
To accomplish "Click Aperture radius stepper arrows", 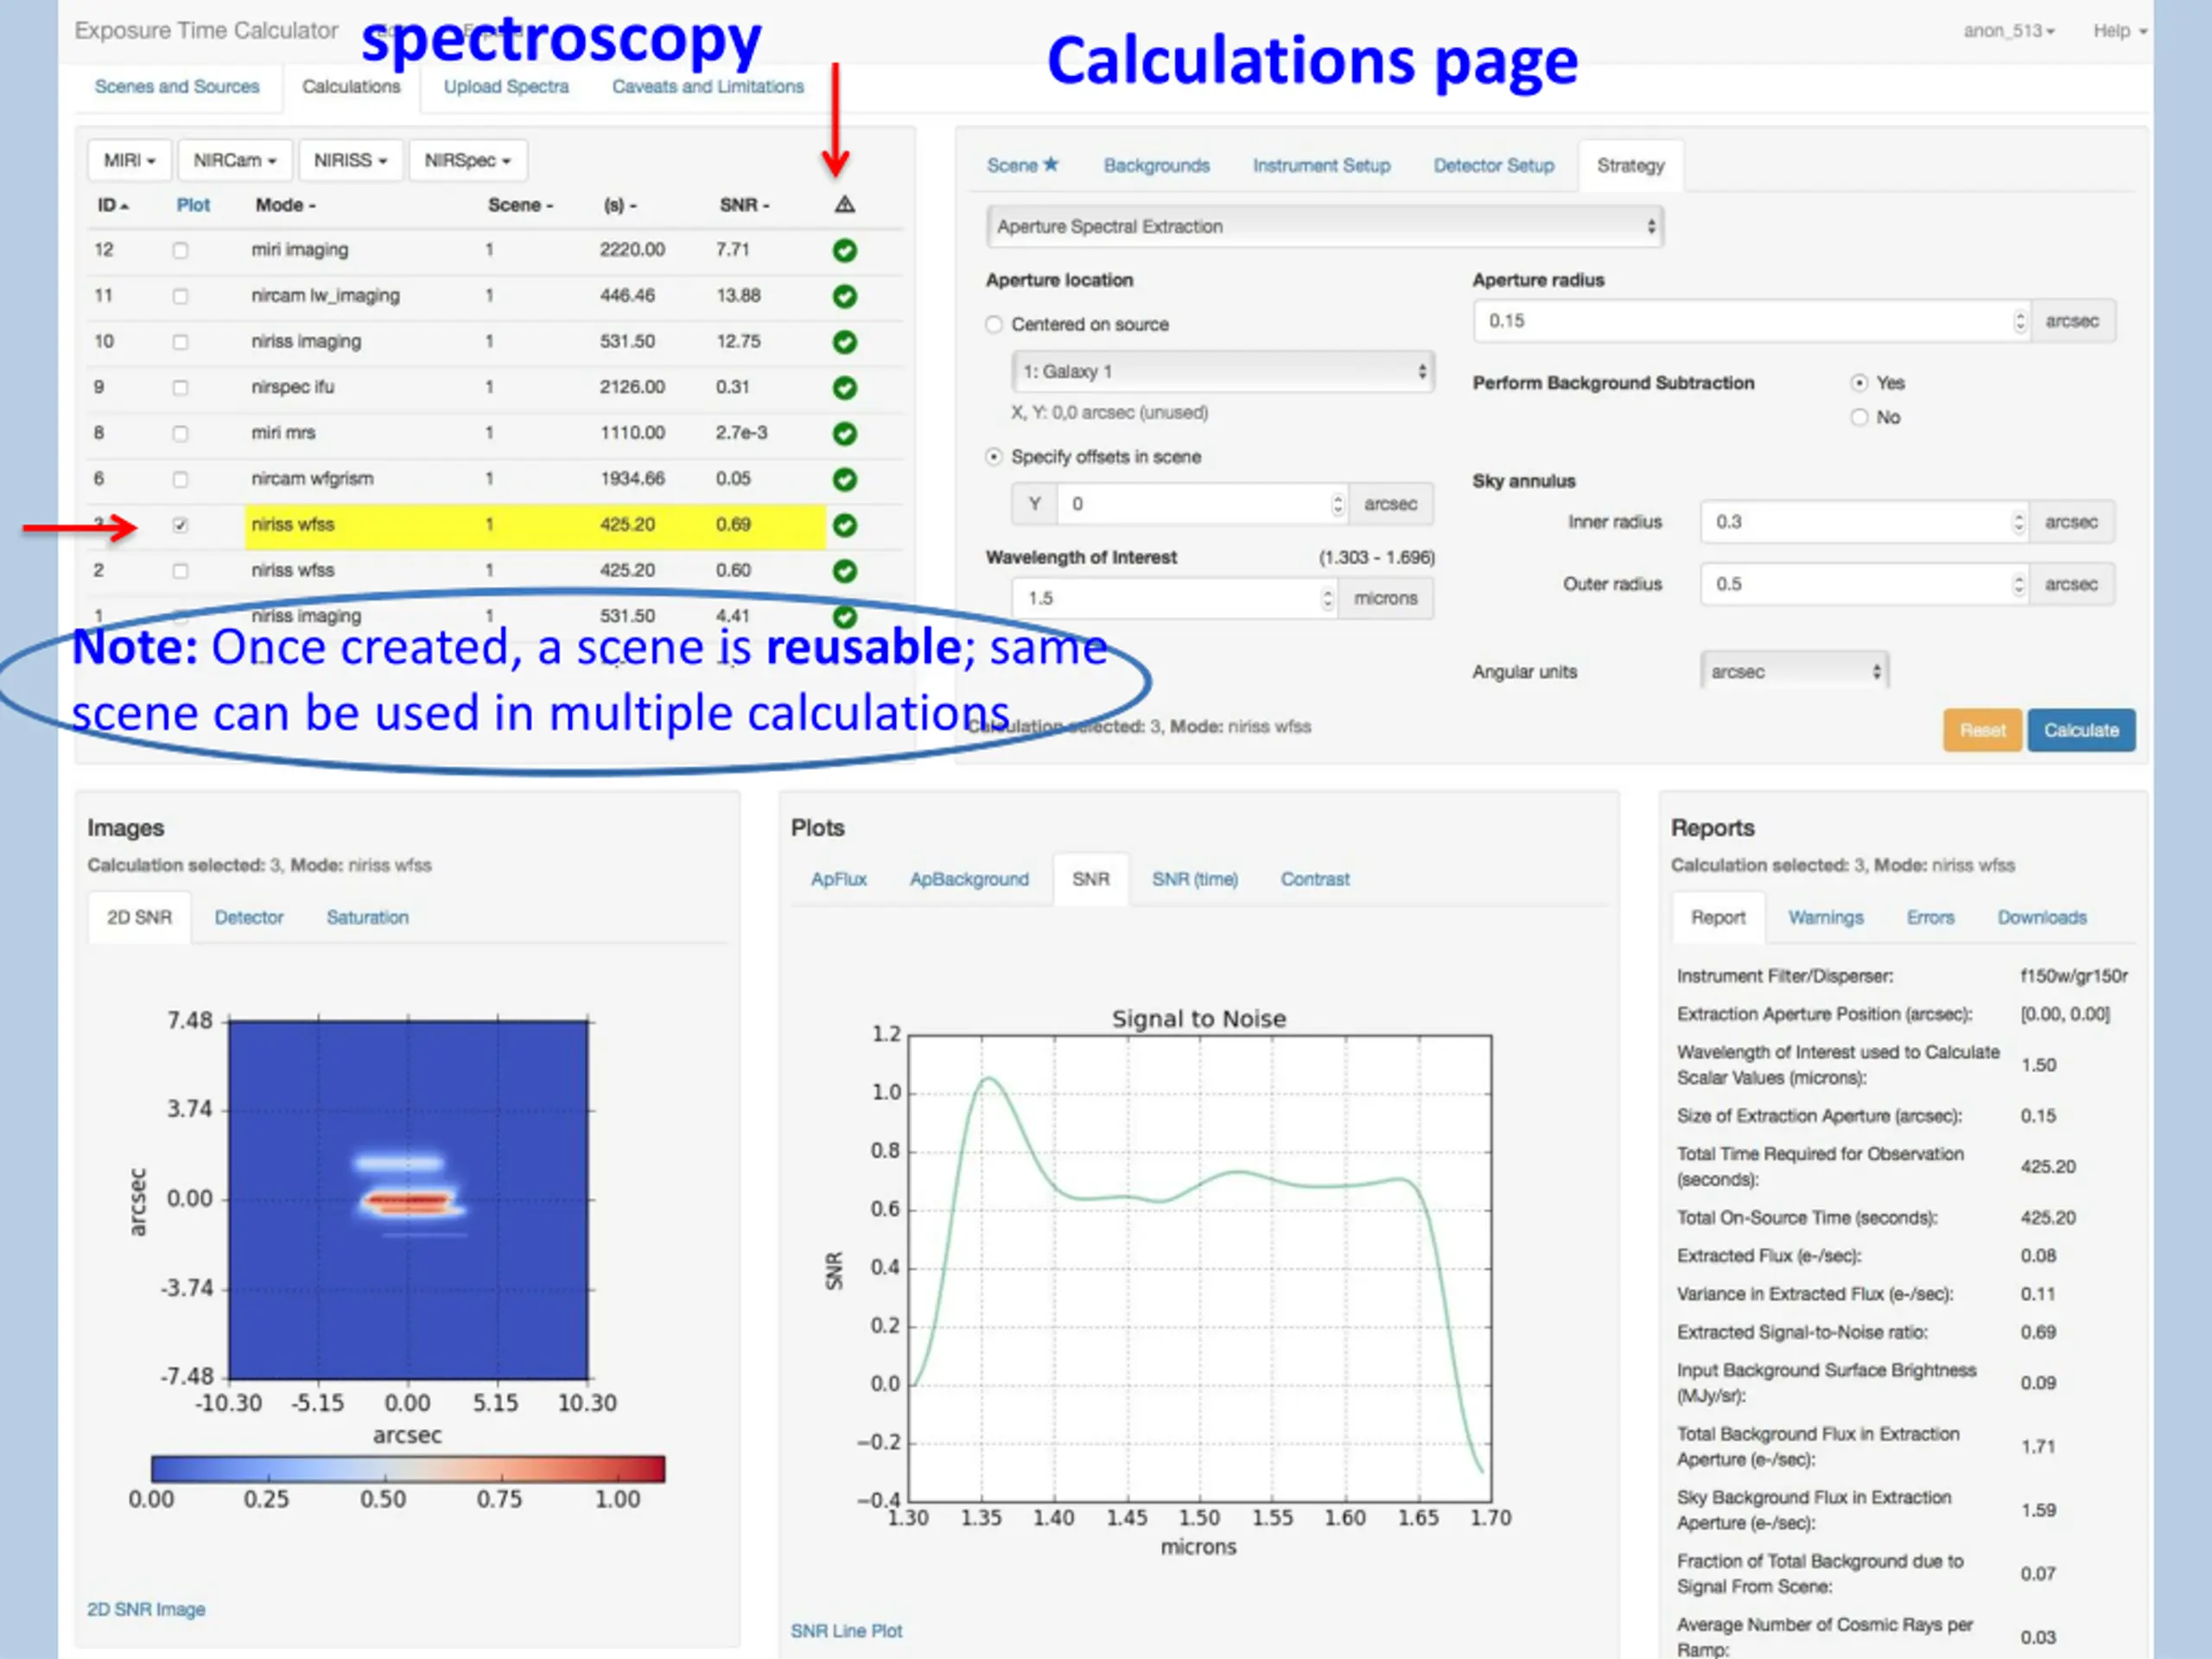I will click(2020, 321).
